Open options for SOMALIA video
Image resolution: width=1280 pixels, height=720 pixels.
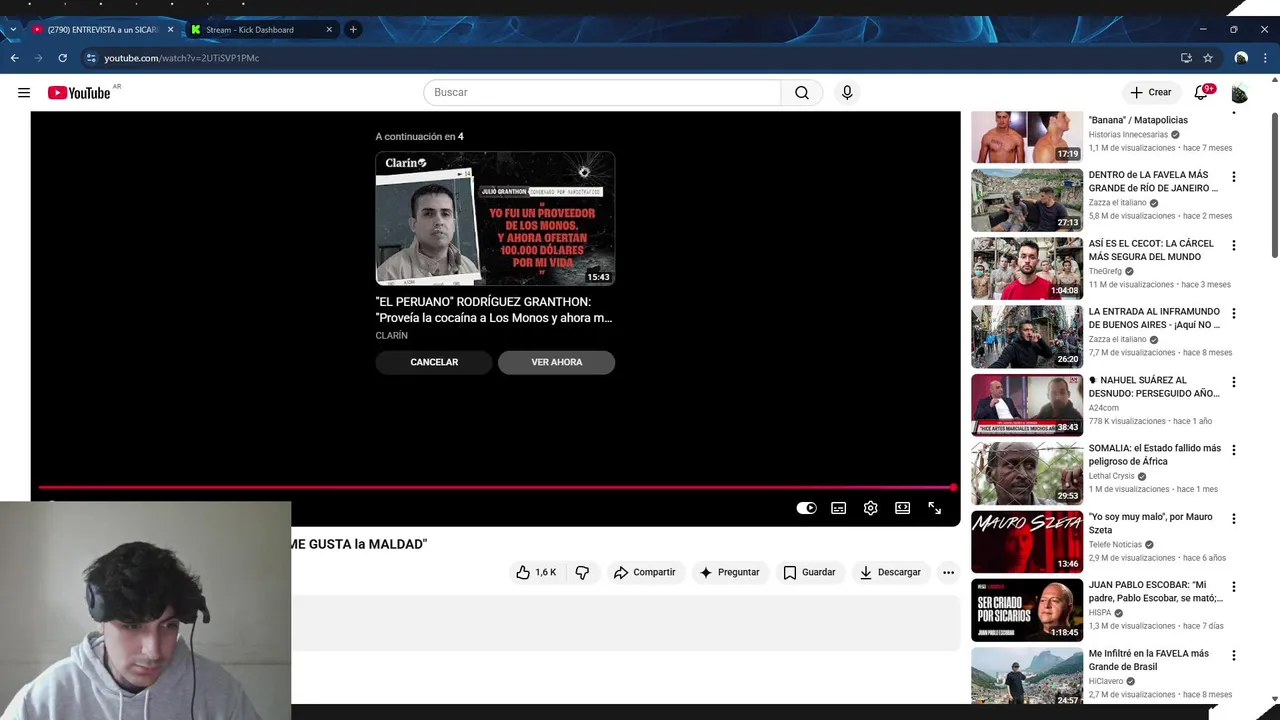[1233, 450]
